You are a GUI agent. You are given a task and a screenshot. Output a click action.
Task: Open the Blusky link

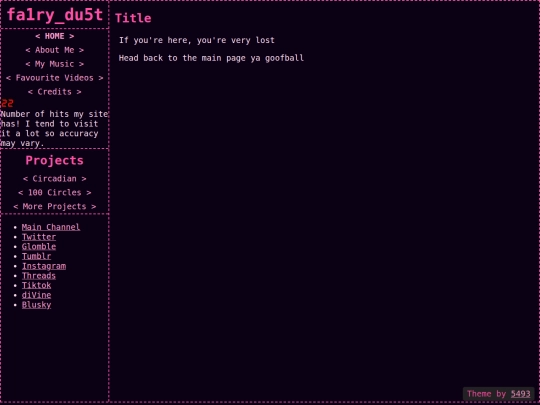36,305
